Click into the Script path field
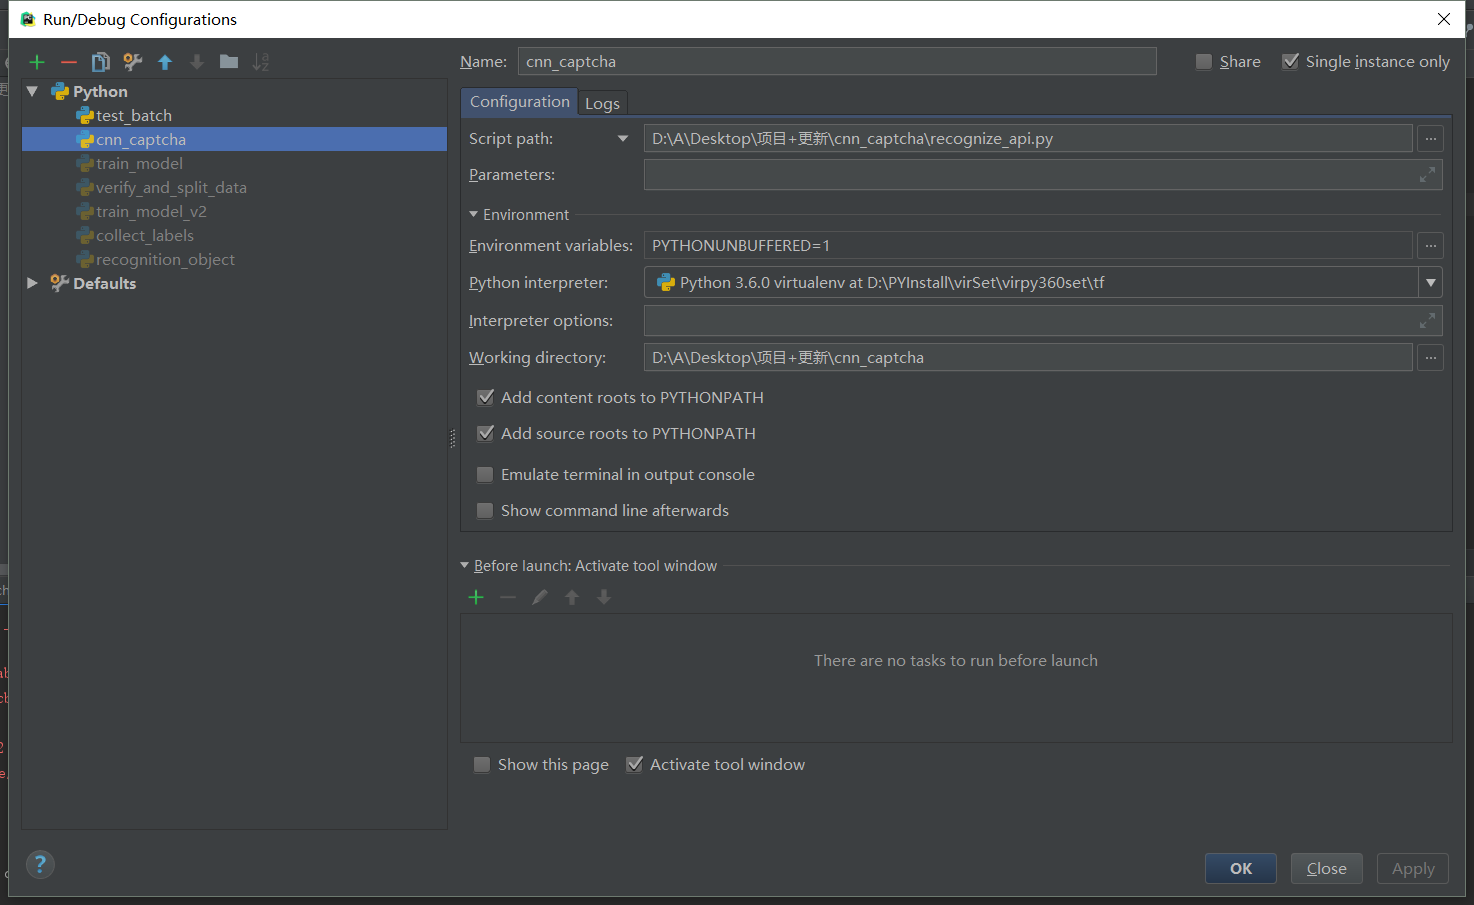Image resolution: width=1474 pixels, height=905 pixels. tap(1028, 139)
